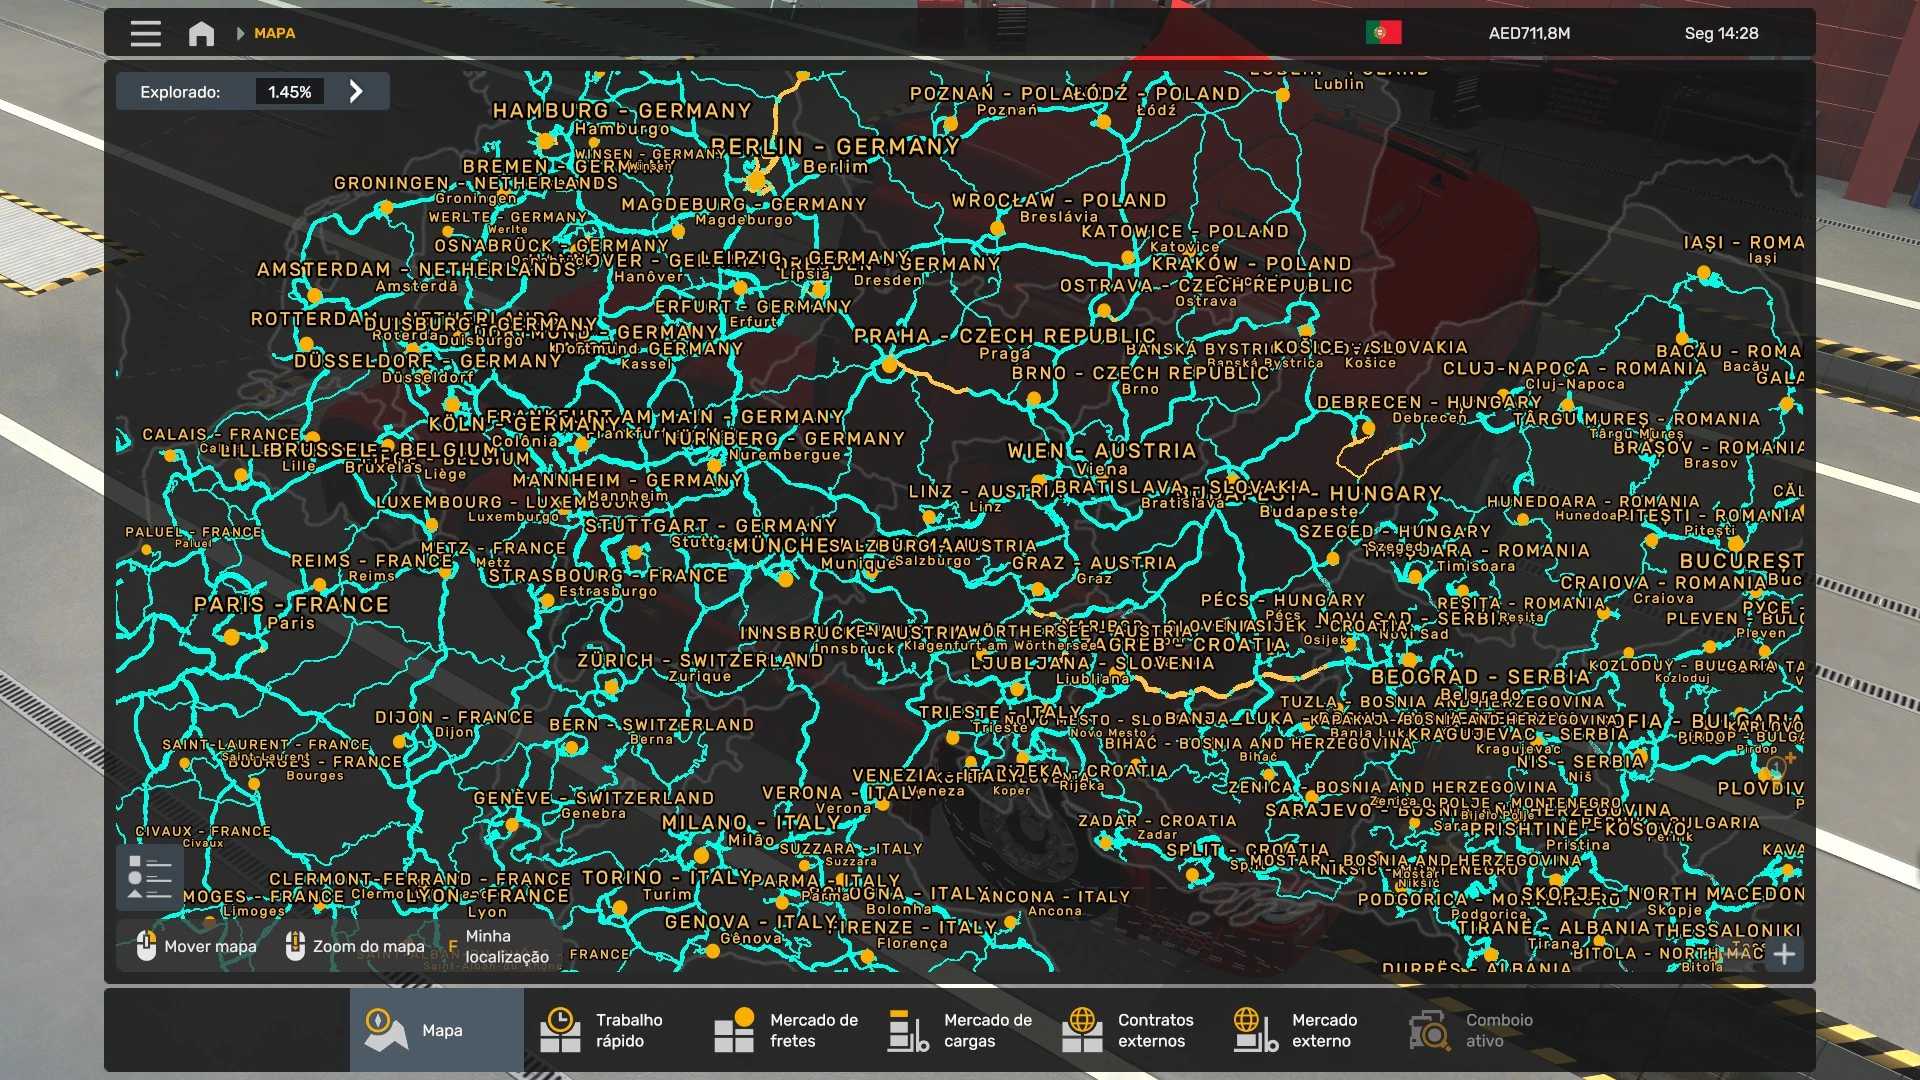Go to the home screen icon

pyautogui.click(x=201, y=33)
